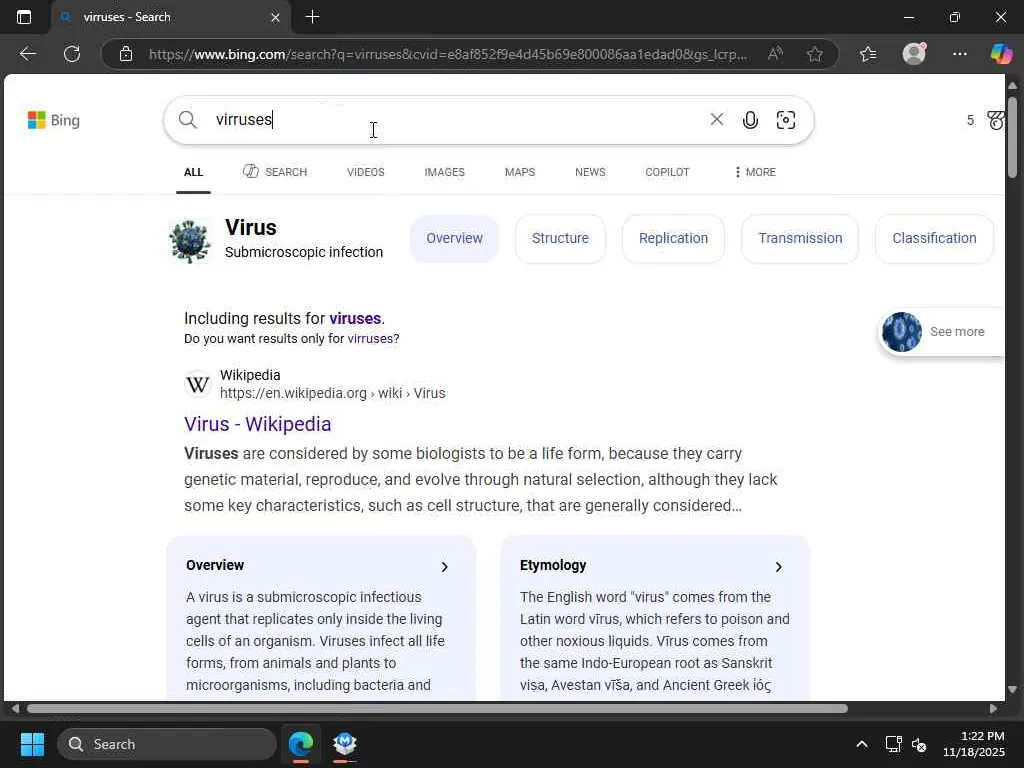Expand the Overview card chevron
The width and height of the screenshot is (1024, 768).
(x=445, y=567)
